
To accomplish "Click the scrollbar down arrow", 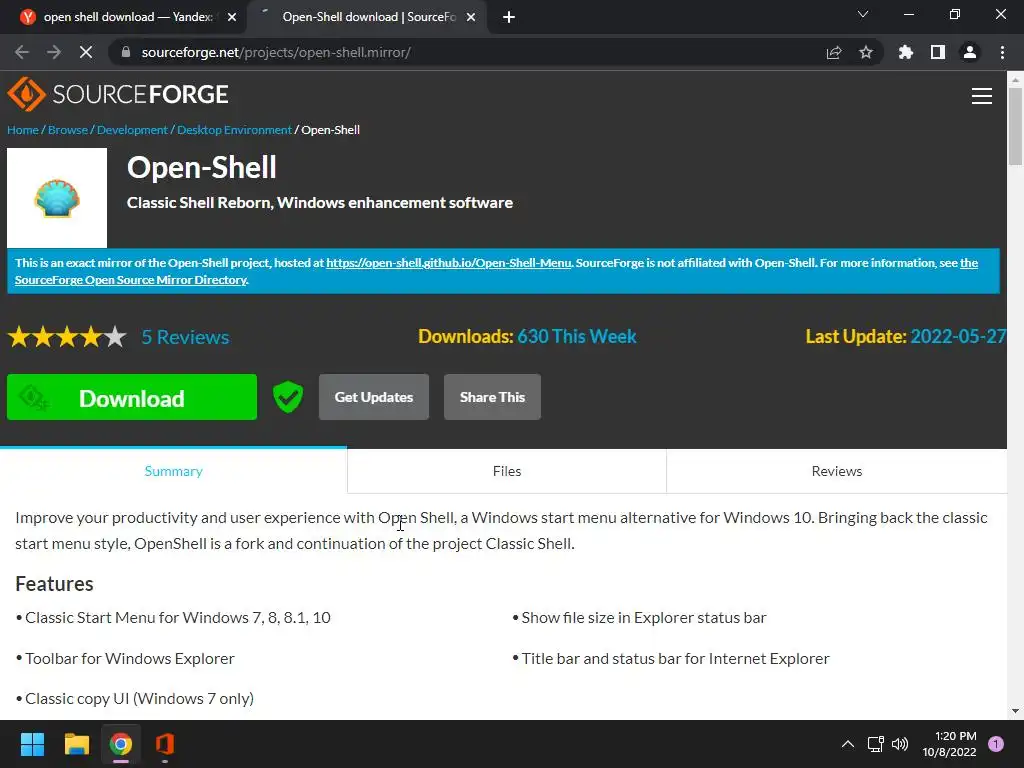I will point(1015,711).
